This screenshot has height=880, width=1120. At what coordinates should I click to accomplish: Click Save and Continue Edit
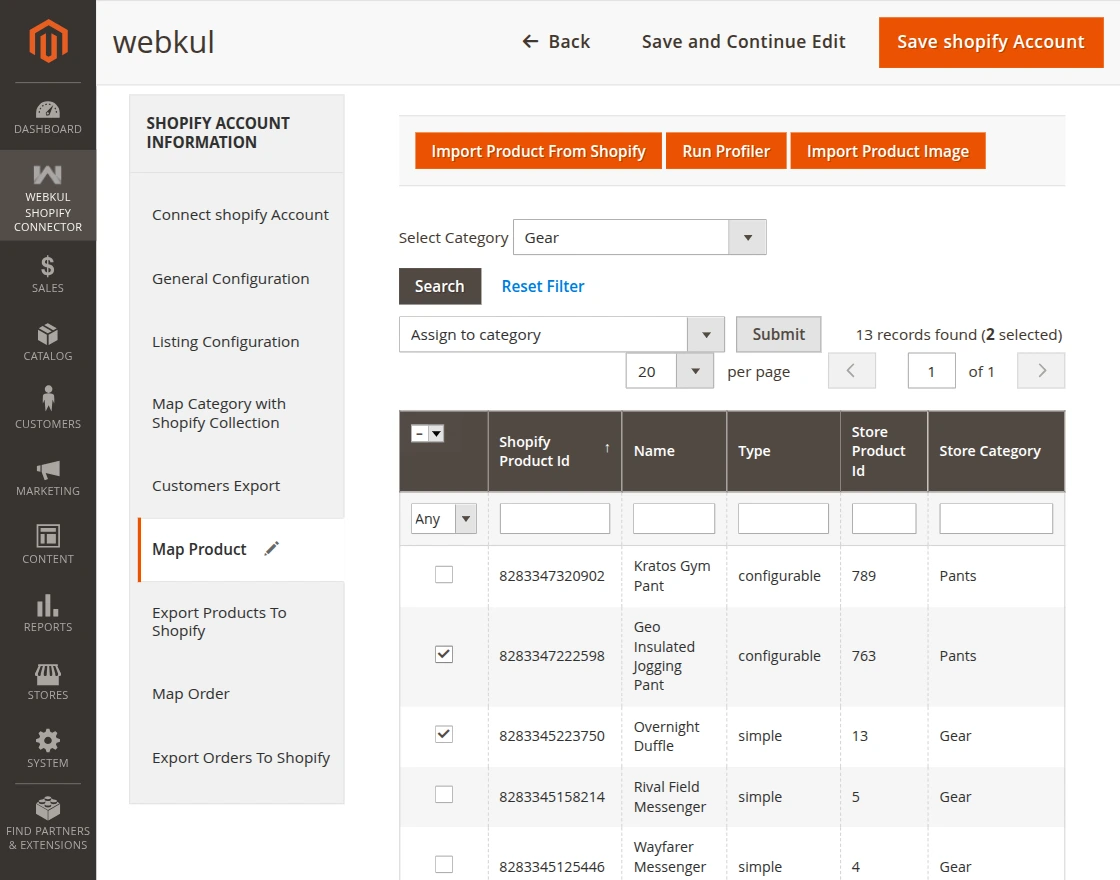744,41
